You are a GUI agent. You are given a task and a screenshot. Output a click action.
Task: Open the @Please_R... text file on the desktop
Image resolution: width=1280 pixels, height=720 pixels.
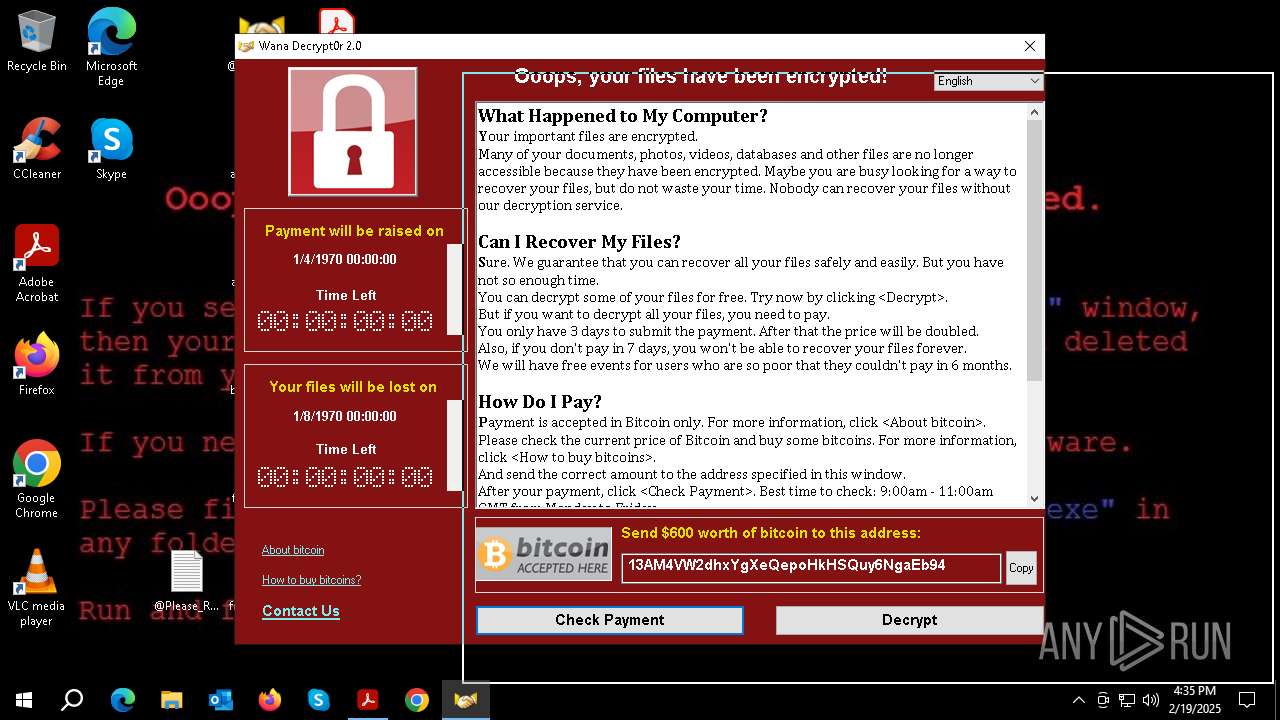coord(186,581)
